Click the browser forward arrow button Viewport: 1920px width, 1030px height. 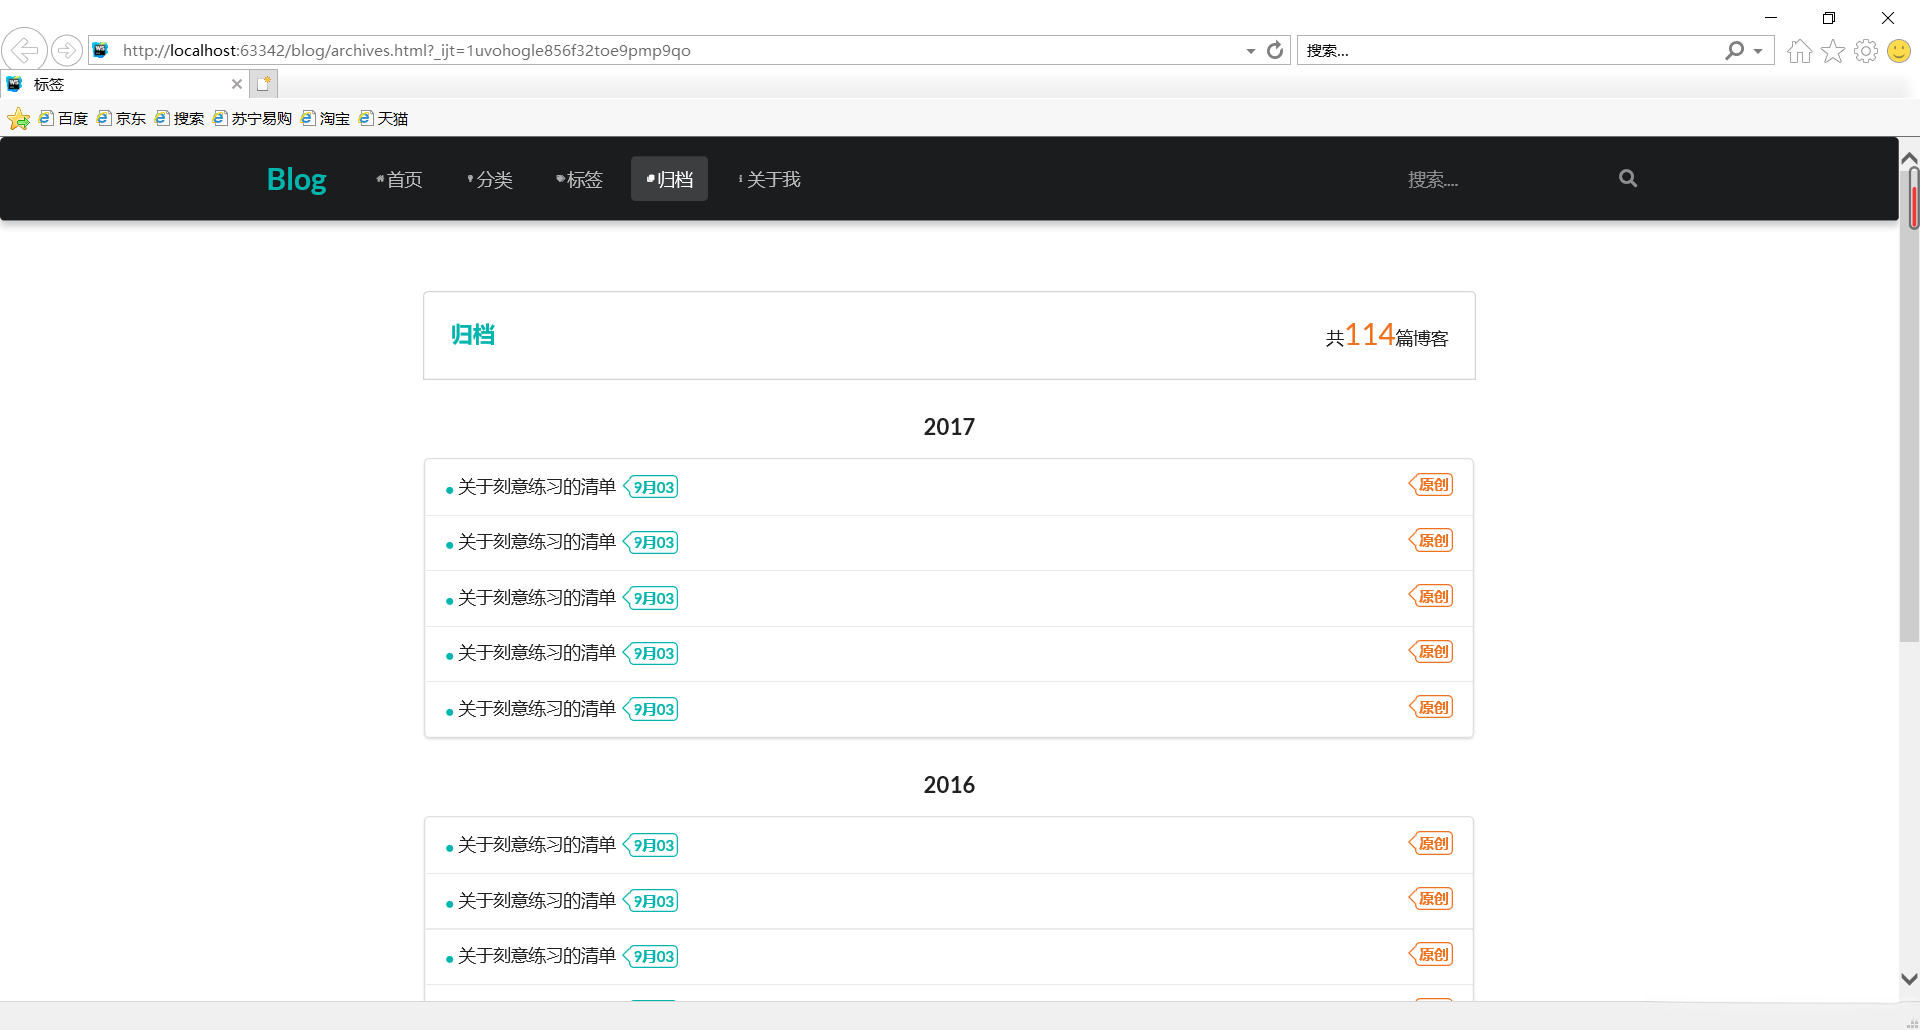[x=67, y=49]
